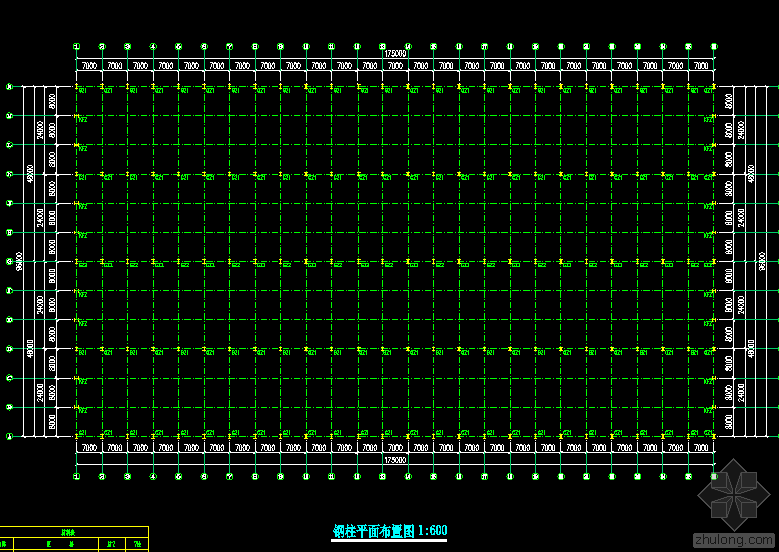
Task: Select the topmost axis bubble on left side
Action: coord(9,87)
